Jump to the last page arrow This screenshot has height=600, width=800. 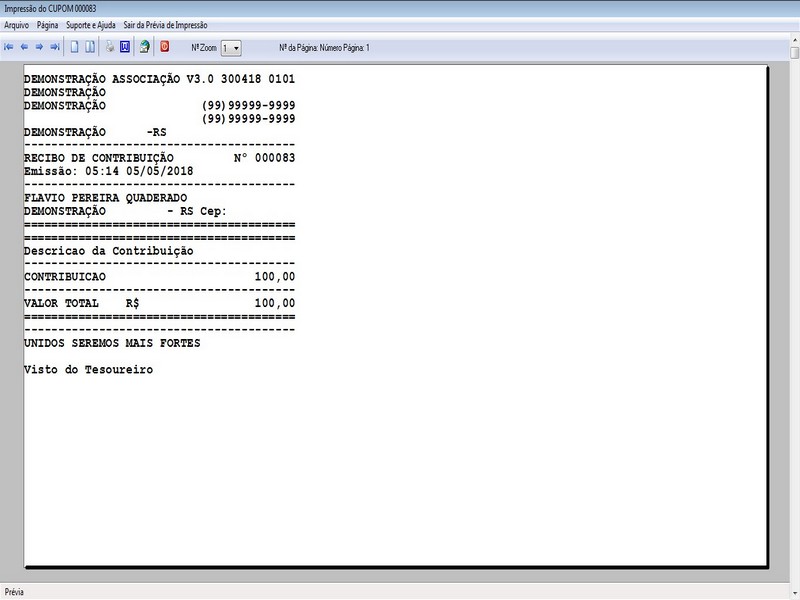point(55,47)
